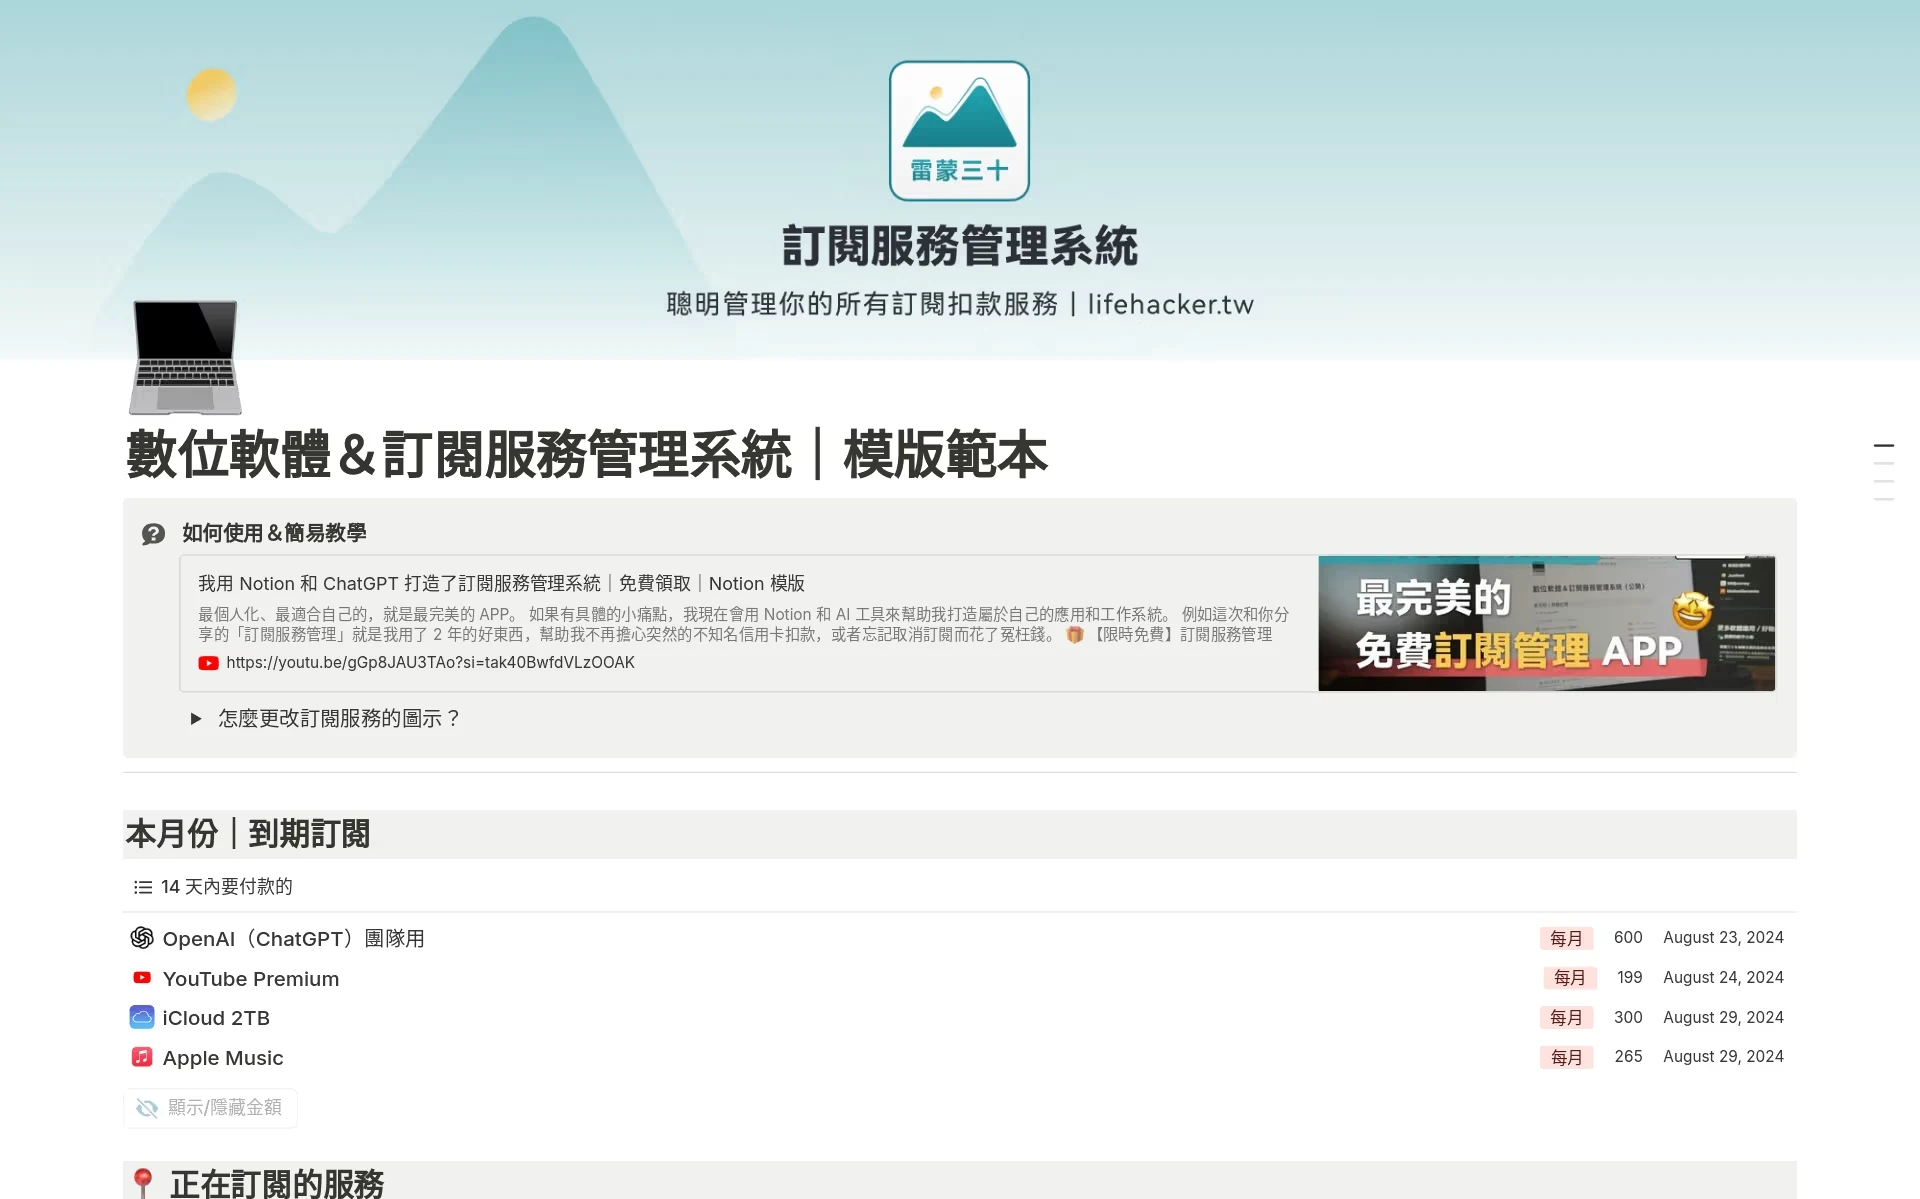Click the iCloud 2TB cloud icon
Screen dimensions: 1920x1199
pyautogui.click(x=142, y=1017)
